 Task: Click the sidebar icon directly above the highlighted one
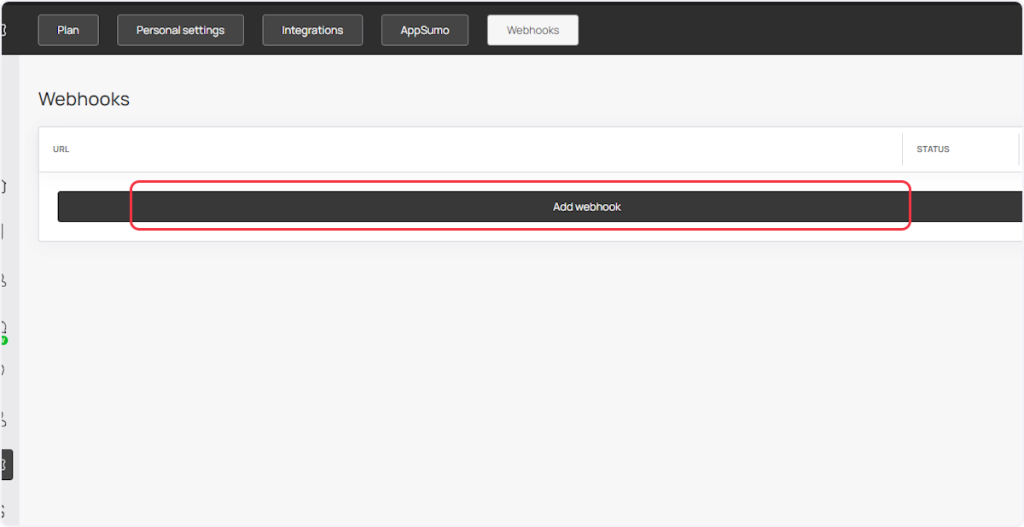tap(3, 419)
